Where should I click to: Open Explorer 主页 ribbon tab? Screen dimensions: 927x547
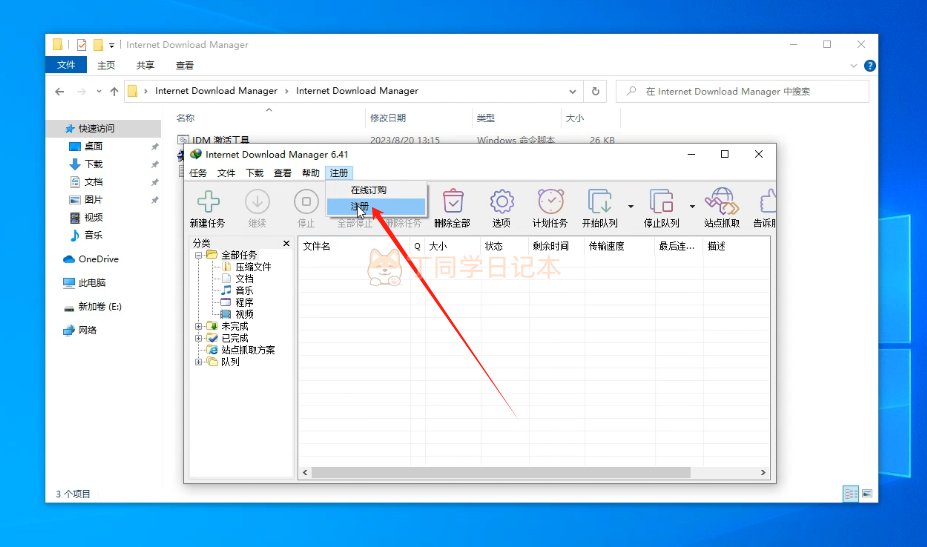tap(106, 65)
